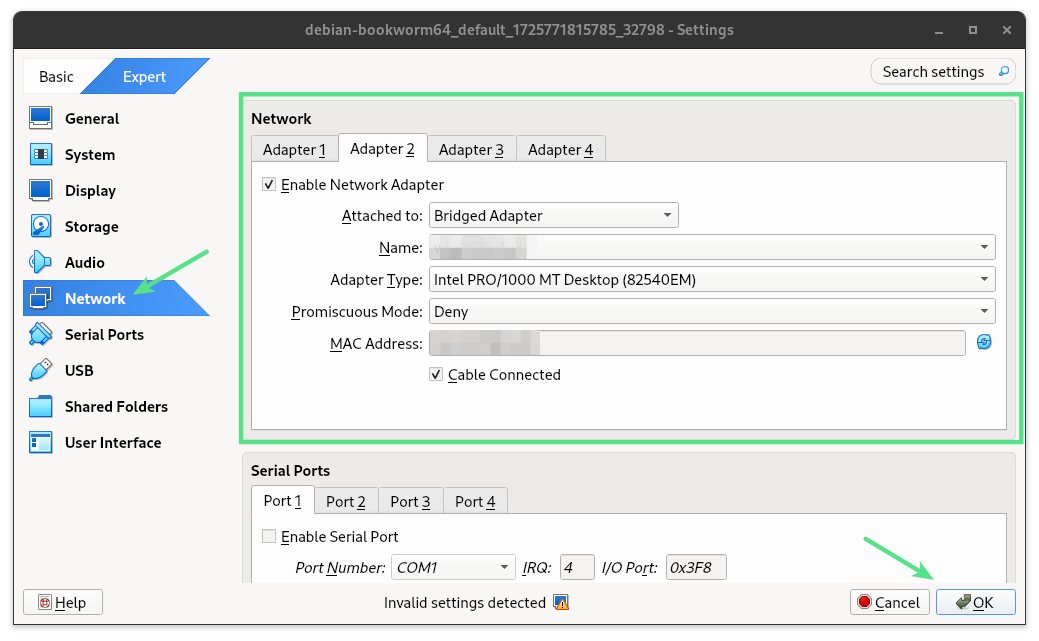The image size is (1039, 641).
Task: Select the Port 2 tab
Action: coord(346,501)
